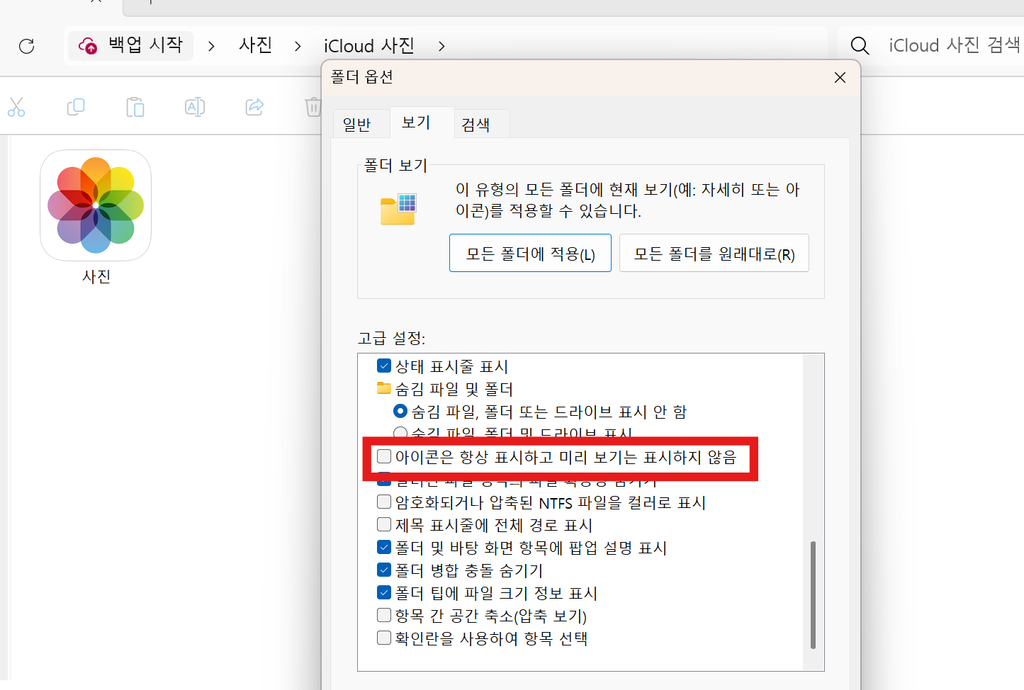Switch to the 일반 tab

point(357,124)
